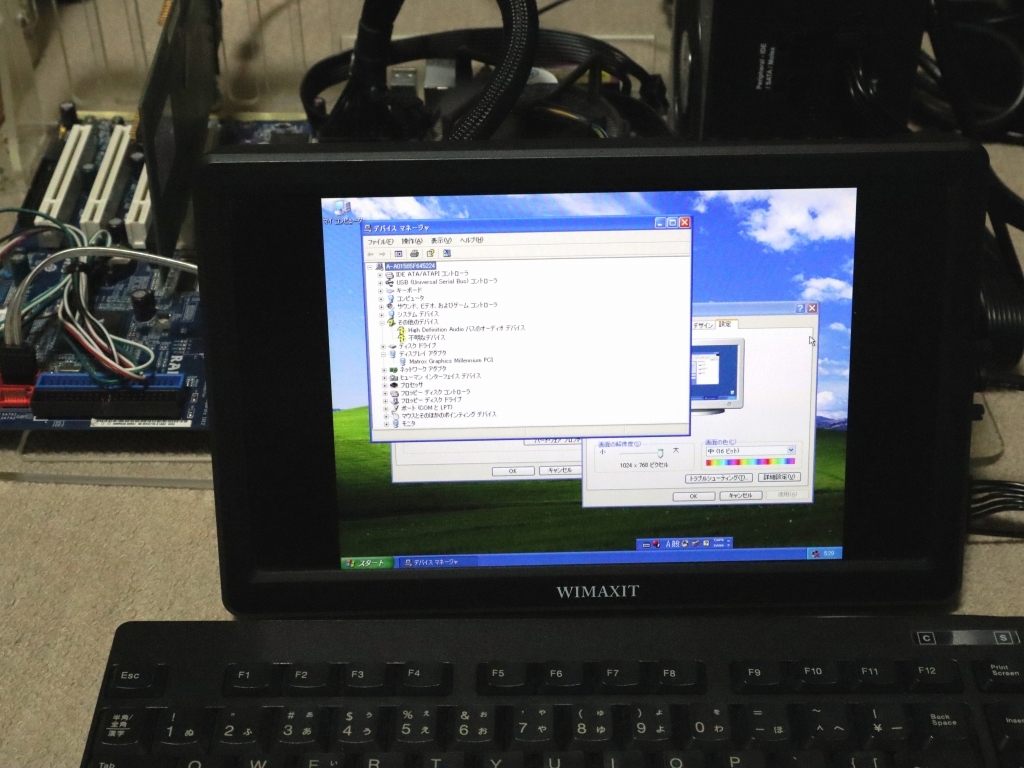Click キャンセル in the display properties dialog
Image resolution: width=1024 pixels, height=768 pixels.
pyautogui.click(x=741, y=496)
